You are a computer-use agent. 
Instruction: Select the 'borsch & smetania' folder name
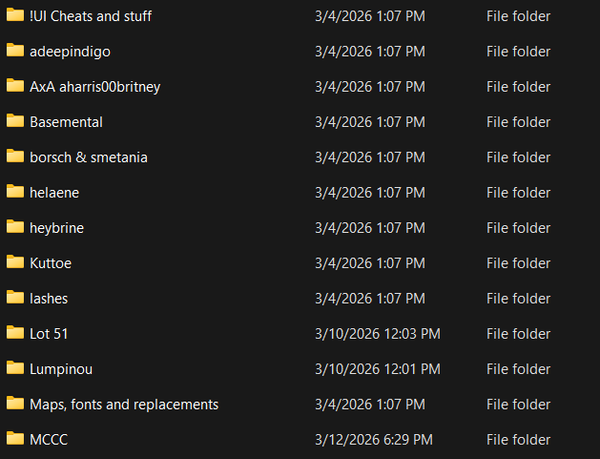click(89, 157)
